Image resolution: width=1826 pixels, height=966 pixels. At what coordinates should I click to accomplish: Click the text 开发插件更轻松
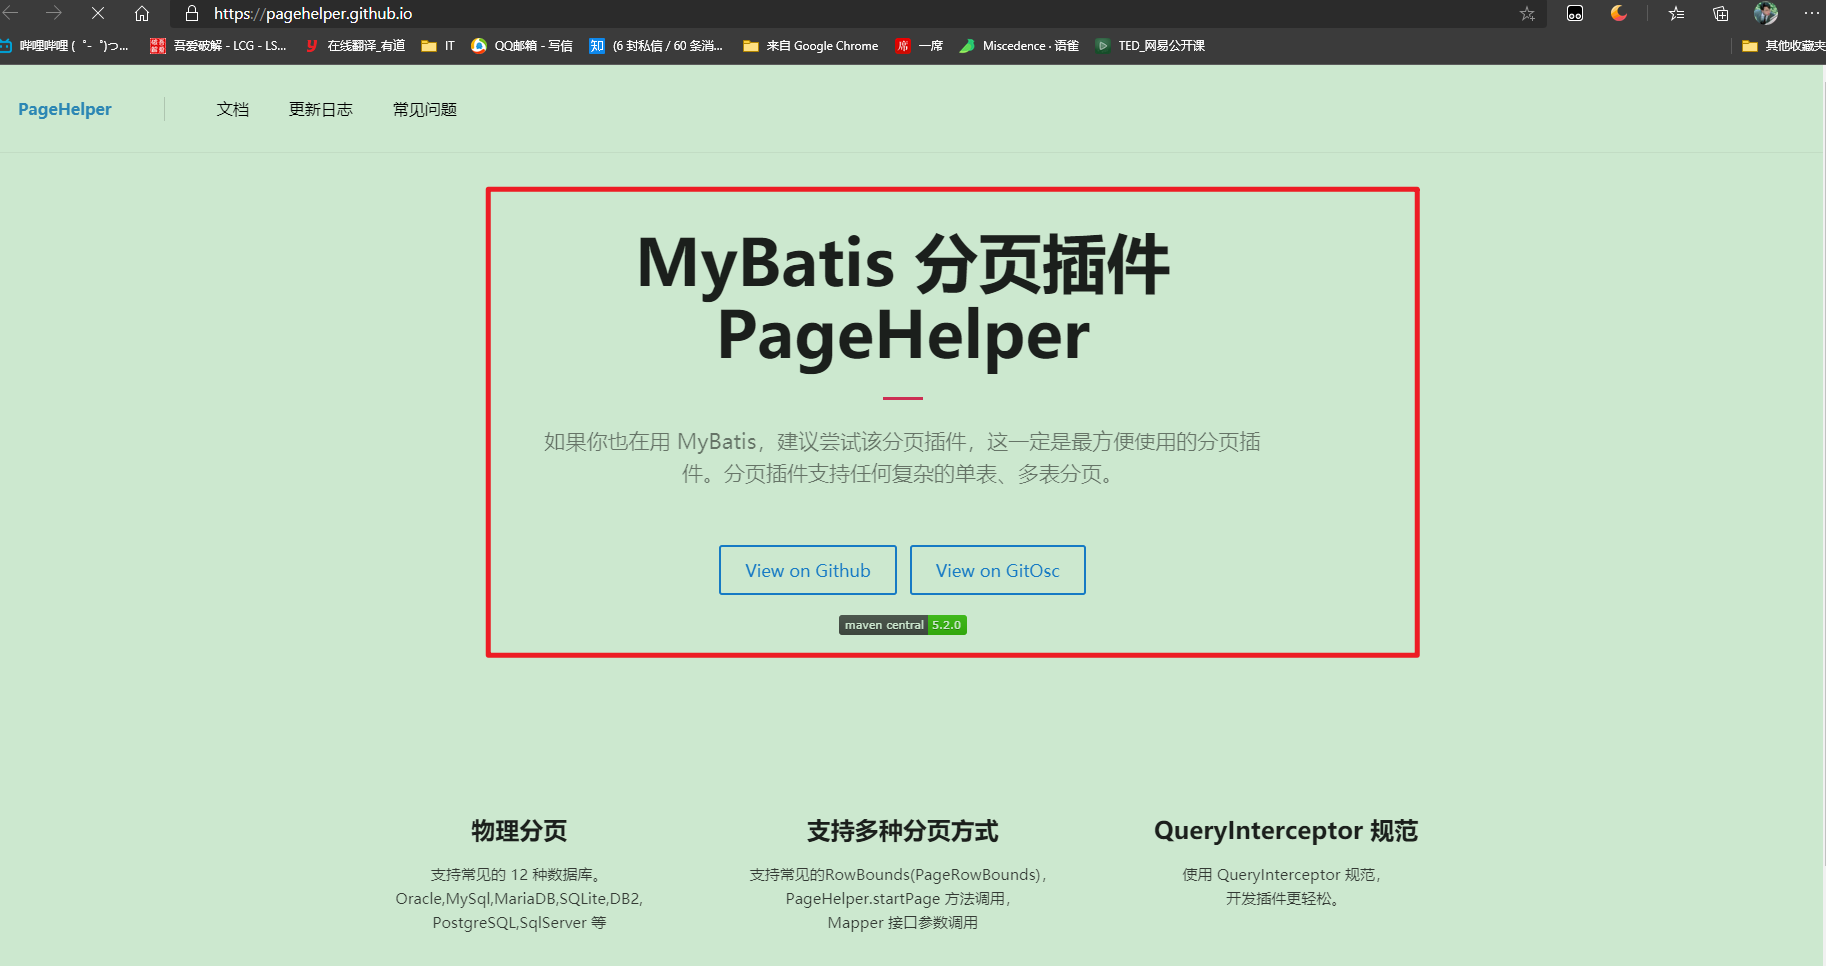point(1283,899)
